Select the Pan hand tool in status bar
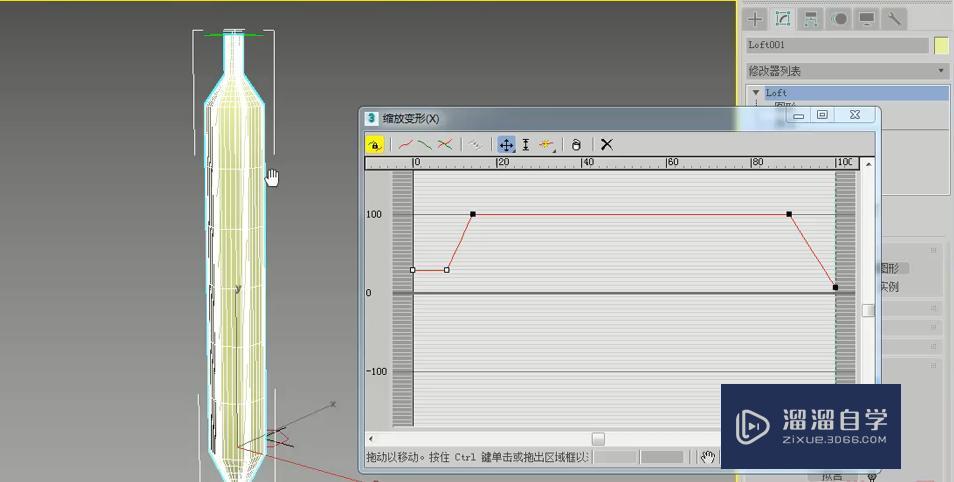The height and width of the screenshot is (482, 954). tap(707, 457)
